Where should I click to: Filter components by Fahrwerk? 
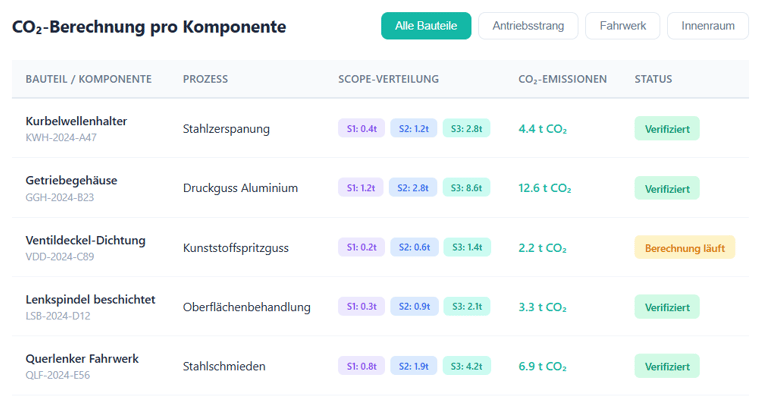tap(622, 26)
